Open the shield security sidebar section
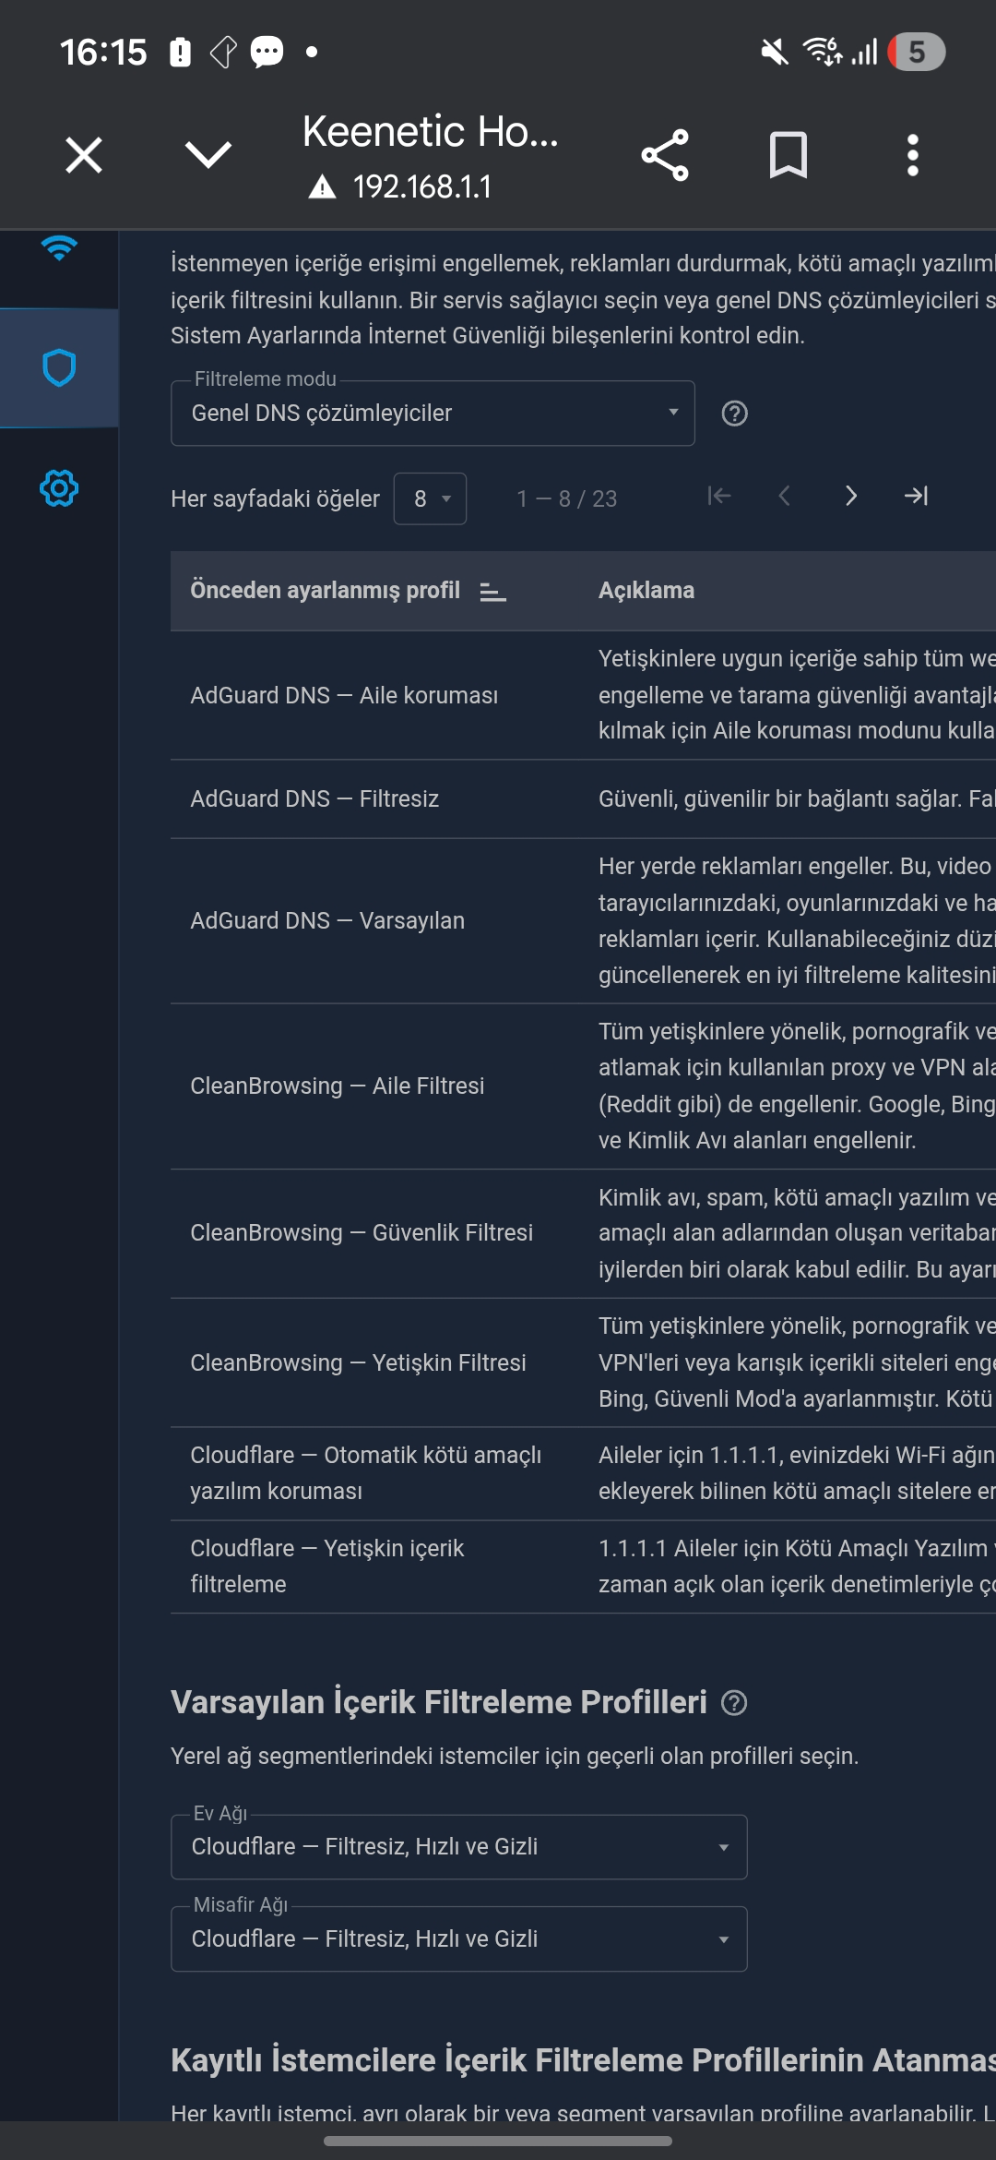Screen dimensions: 996x2160 [x=59, y=368]
